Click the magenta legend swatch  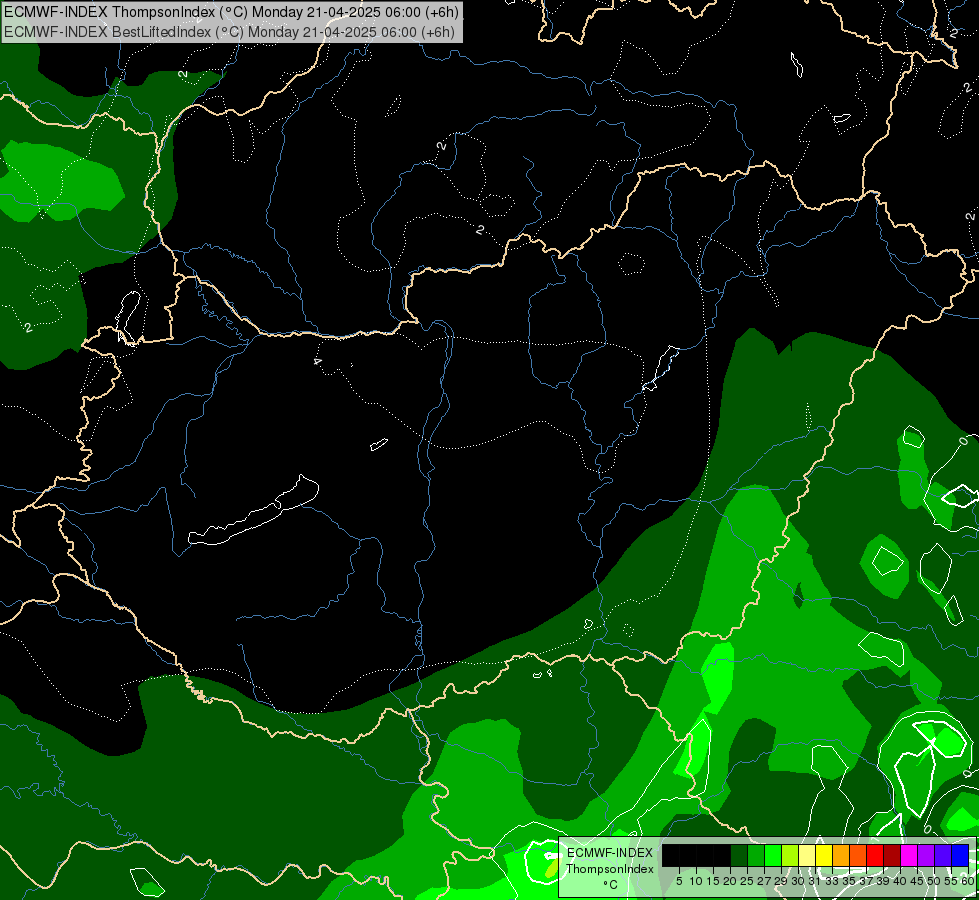909,855
